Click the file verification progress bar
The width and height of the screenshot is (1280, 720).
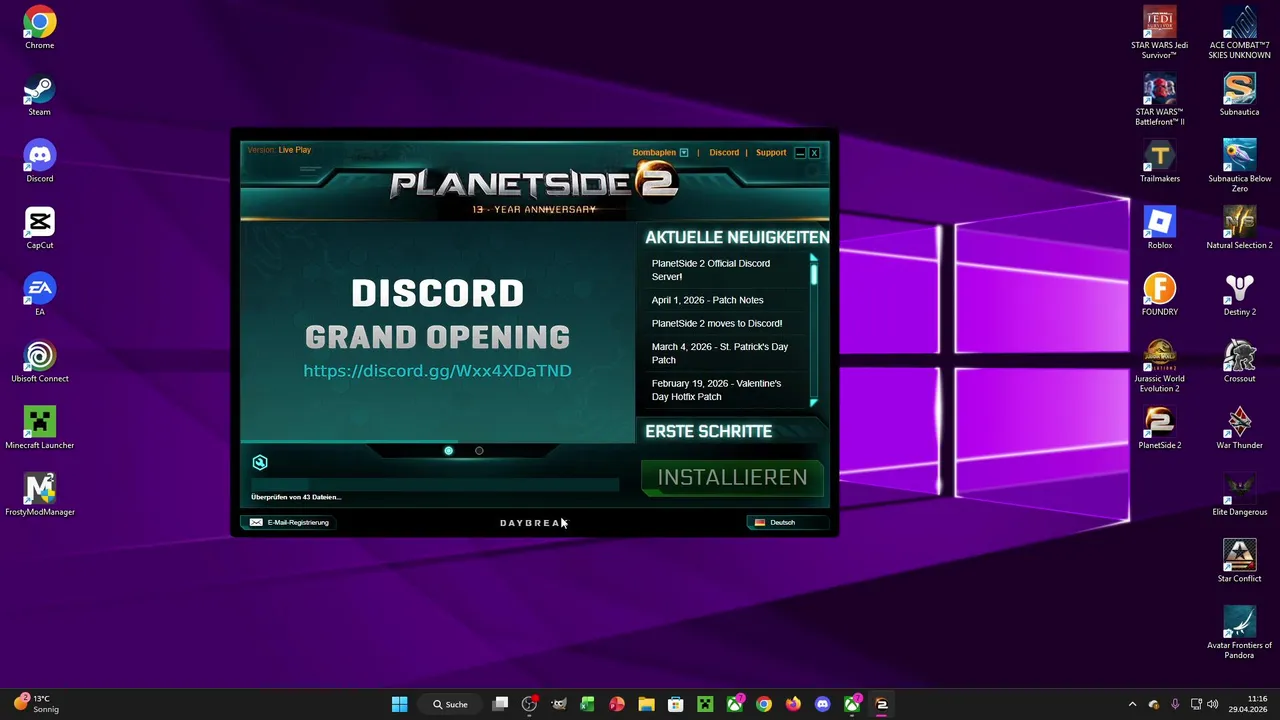(x=435, y=484)
